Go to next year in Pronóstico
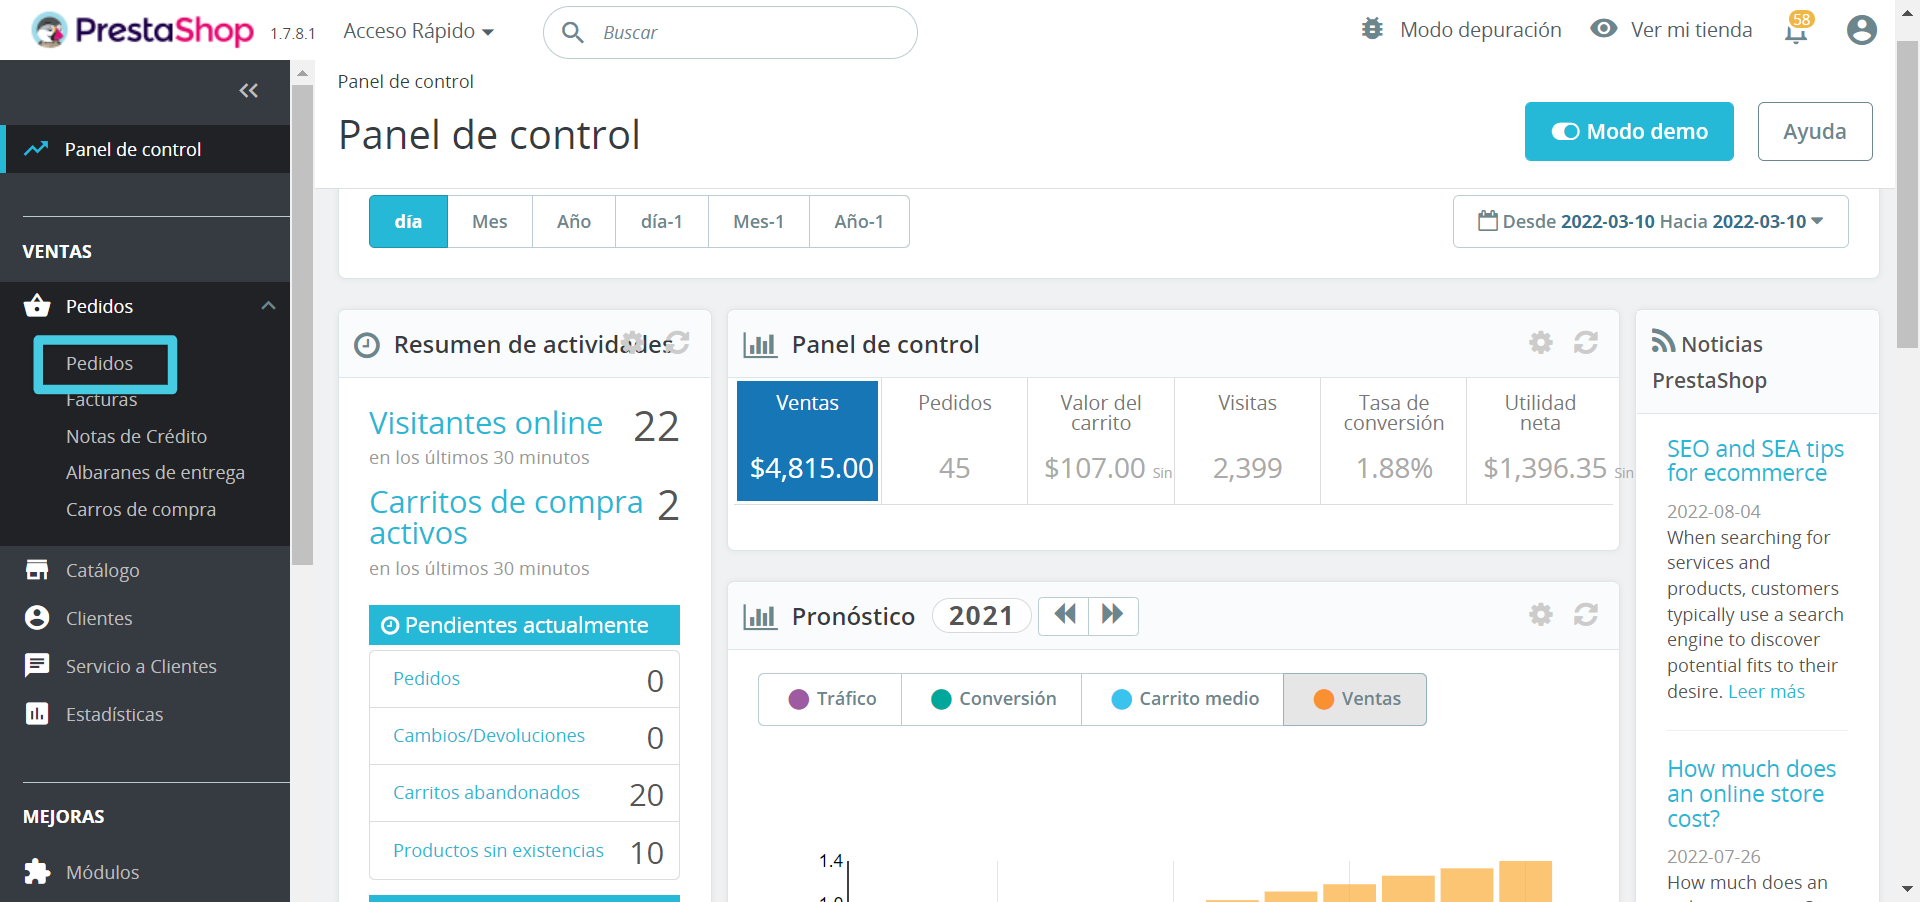This screenshot has width=1920, height=902. [1113, 615]
